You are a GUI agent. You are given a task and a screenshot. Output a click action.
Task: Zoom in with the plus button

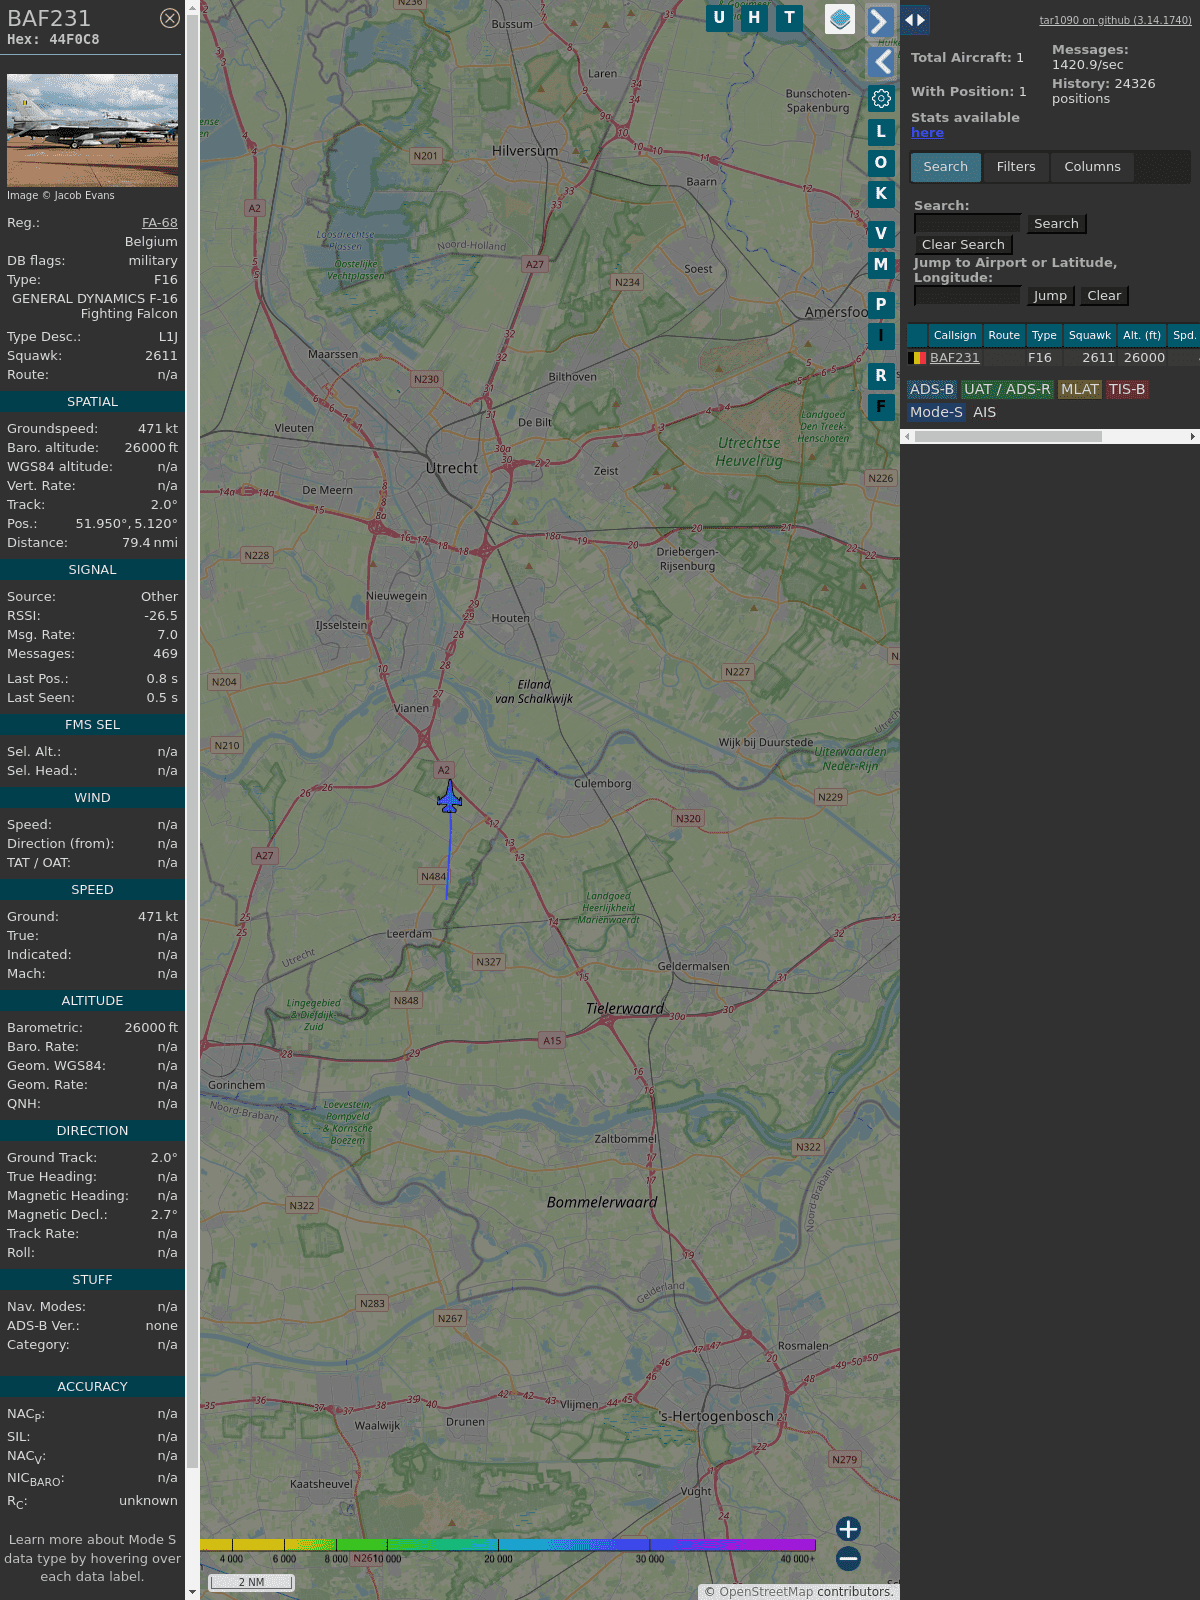click(848, 1528)
